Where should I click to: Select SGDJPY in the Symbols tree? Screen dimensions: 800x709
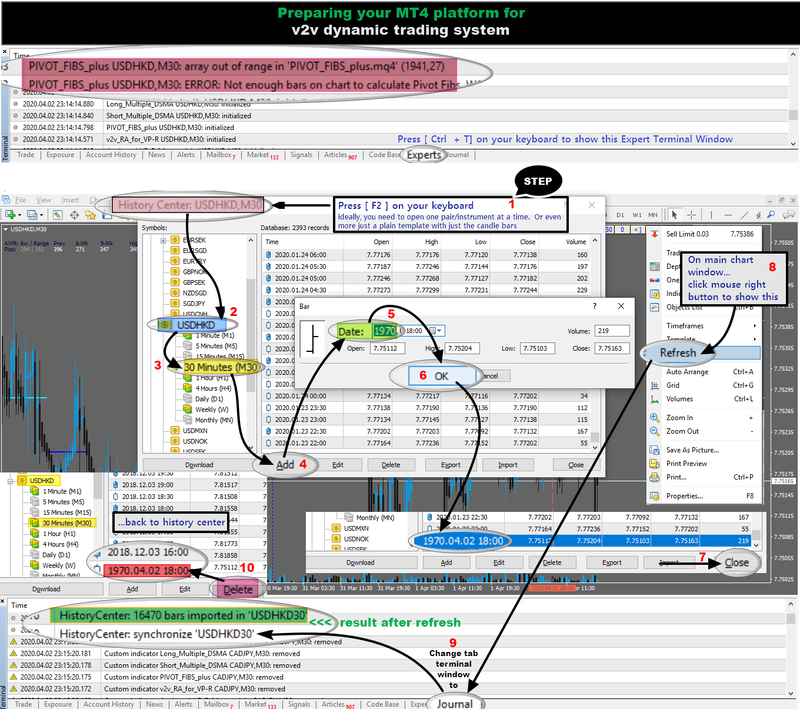pos(195,303)
